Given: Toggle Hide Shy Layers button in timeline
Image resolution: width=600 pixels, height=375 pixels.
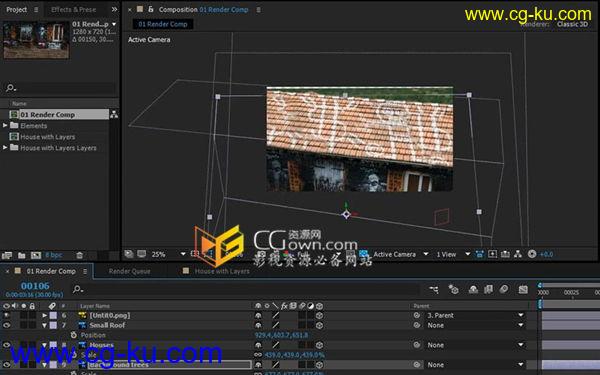Looking at the screenshot, I should point(473,290).
